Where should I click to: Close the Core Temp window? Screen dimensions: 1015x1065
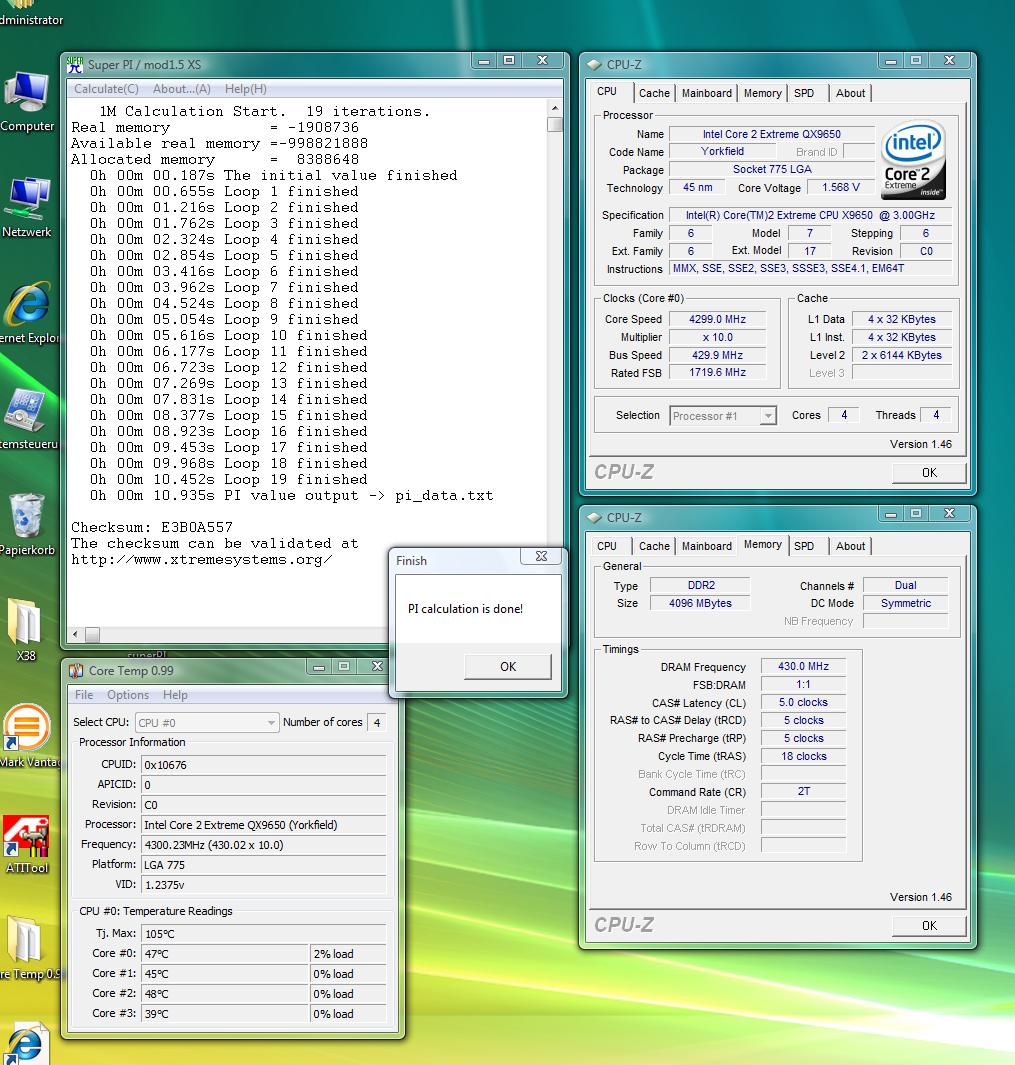[377, 667]
